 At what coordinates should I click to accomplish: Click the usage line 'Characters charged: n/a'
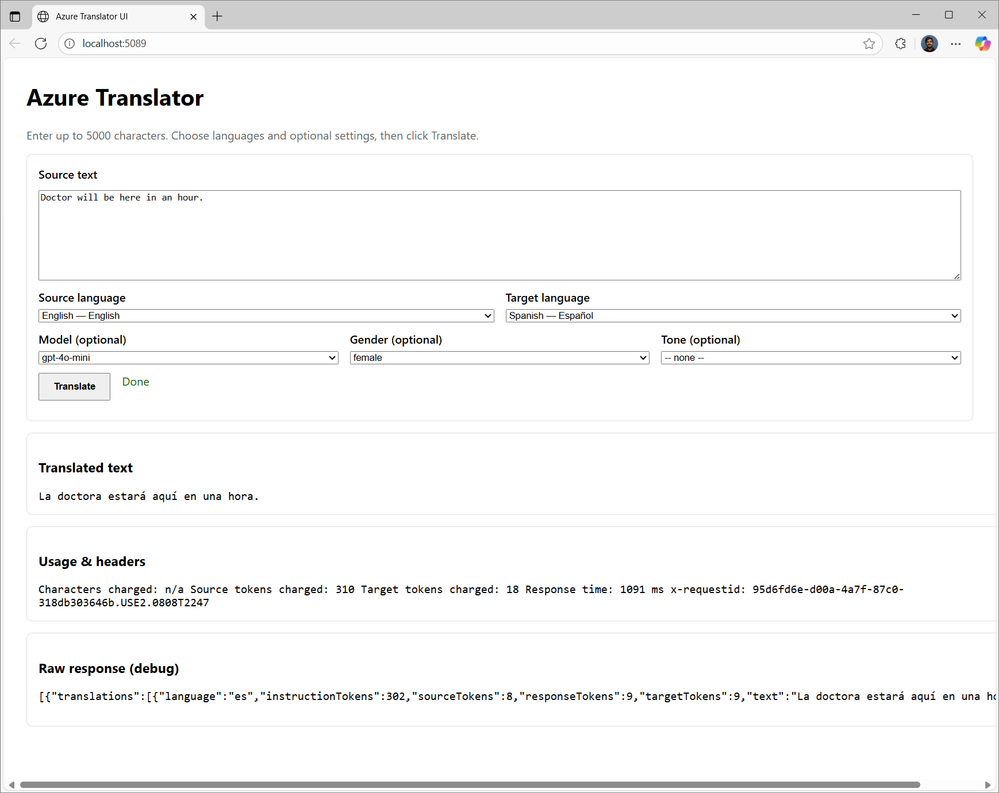tap(111, 589)
